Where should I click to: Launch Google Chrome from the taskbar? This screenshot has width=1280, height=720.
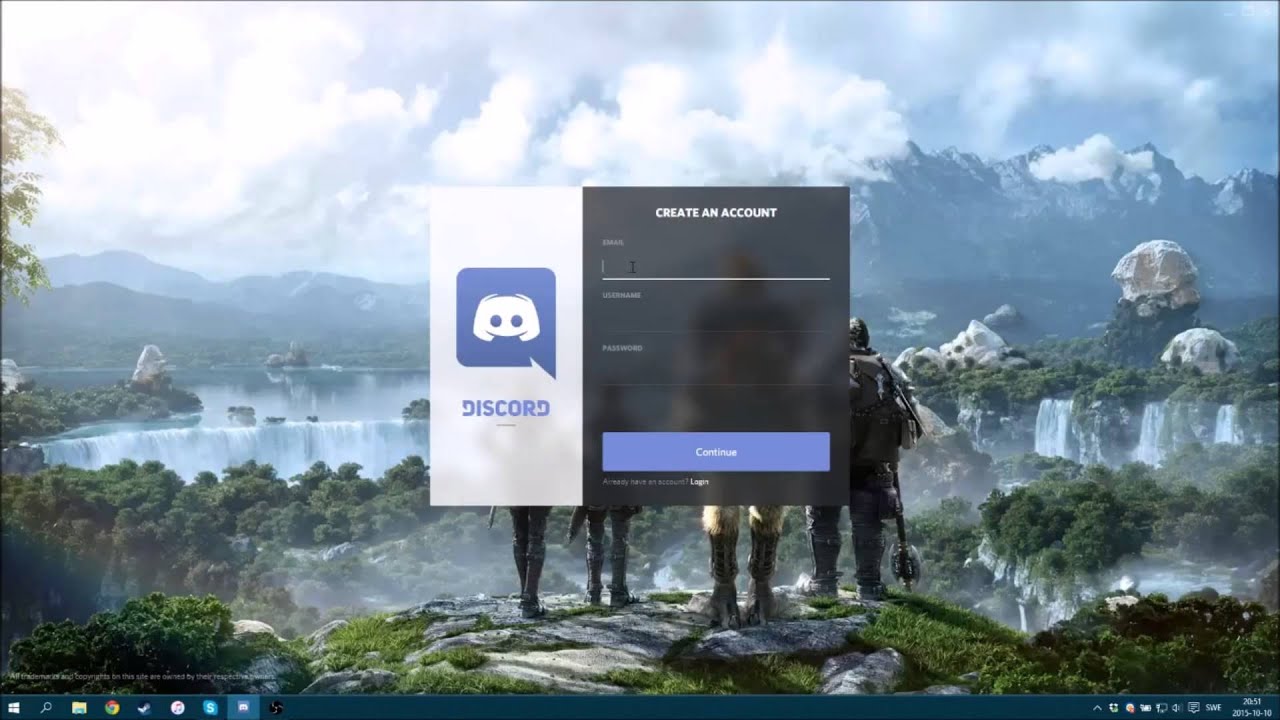112,707
